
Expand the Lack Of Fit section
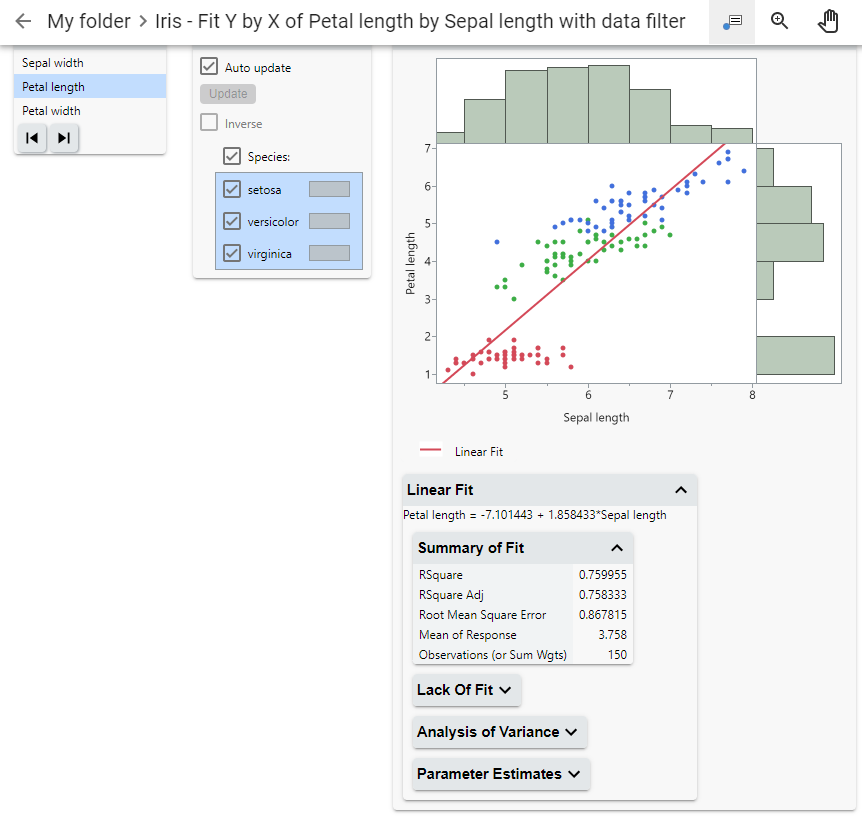(x=466, y=690)
